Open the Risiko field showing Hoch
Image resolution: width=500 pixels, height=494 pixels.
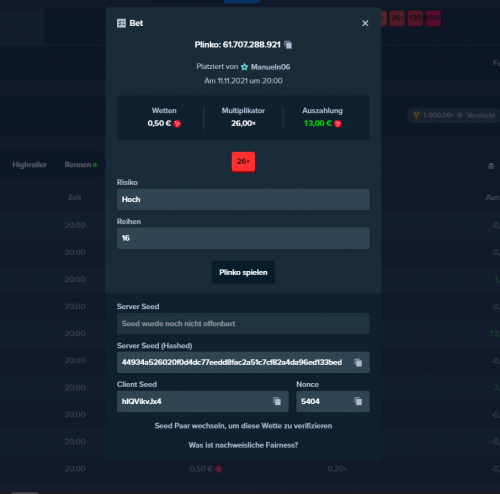coord(243,199)
